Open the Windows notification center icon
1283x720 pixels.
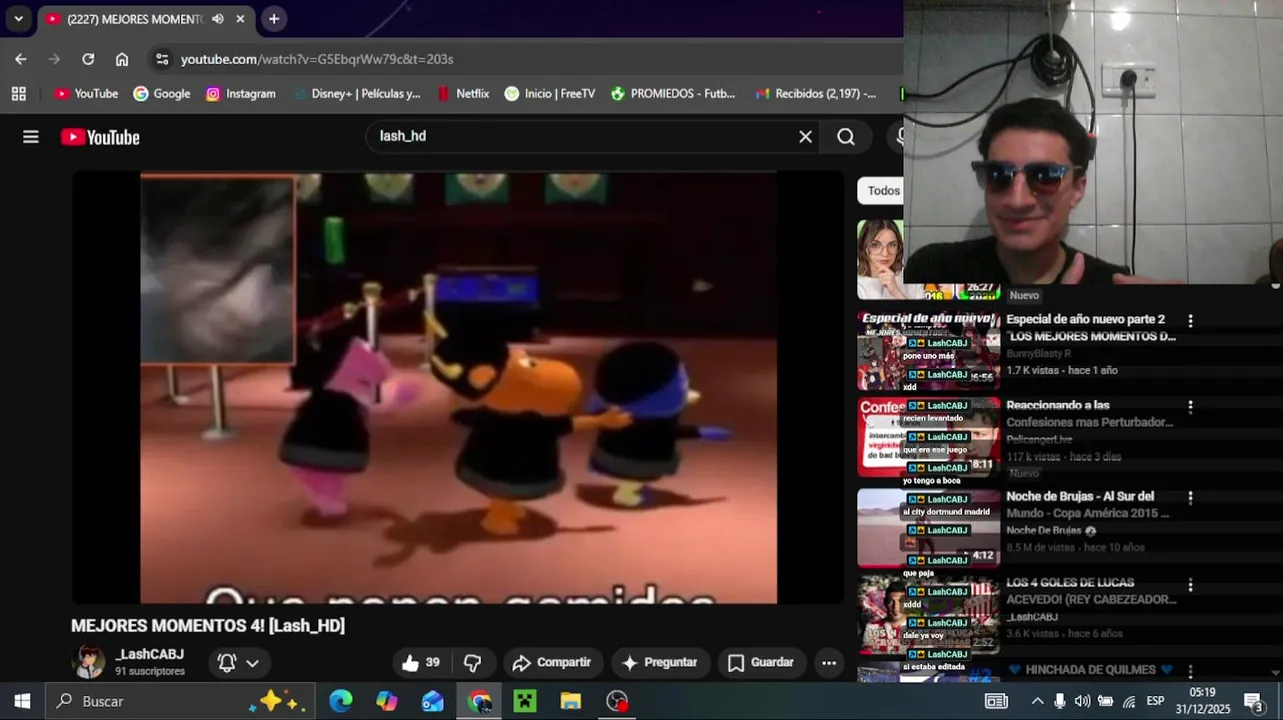click(1254, 701)
